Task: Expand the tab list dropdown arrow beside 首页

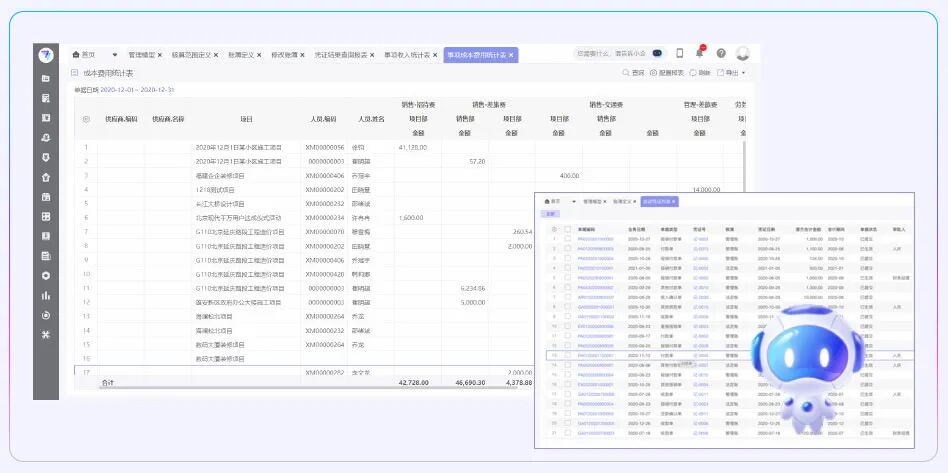Action: 114,54
